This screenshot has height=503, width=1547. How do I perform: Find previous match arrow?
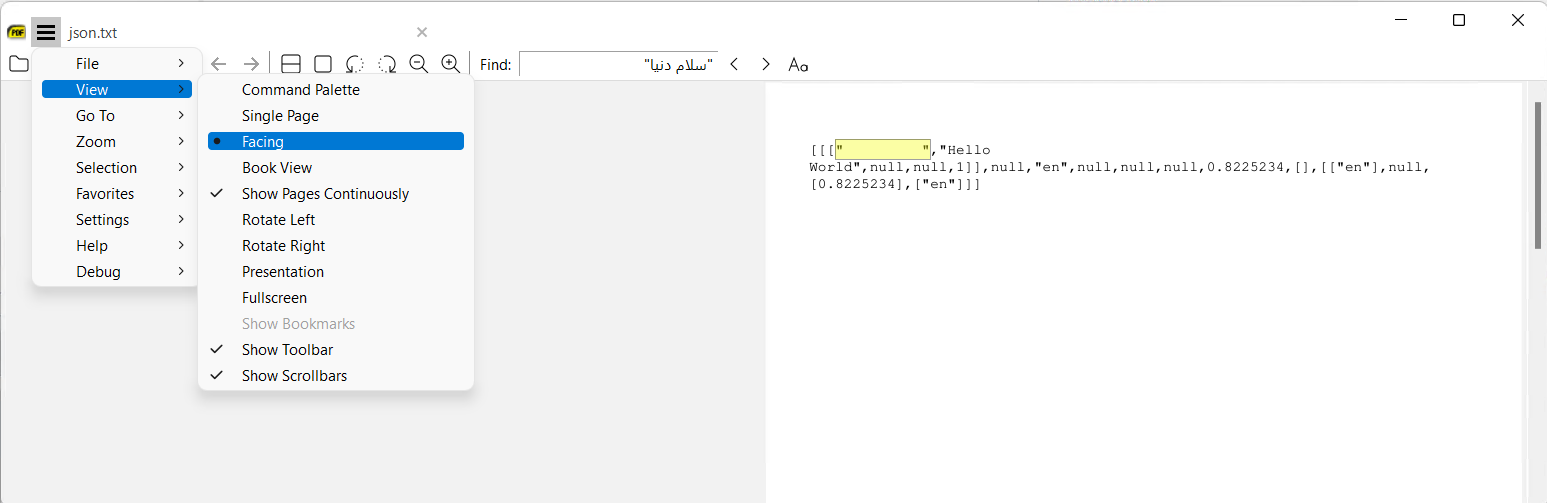pyautogui.click(x=734, y=64)
